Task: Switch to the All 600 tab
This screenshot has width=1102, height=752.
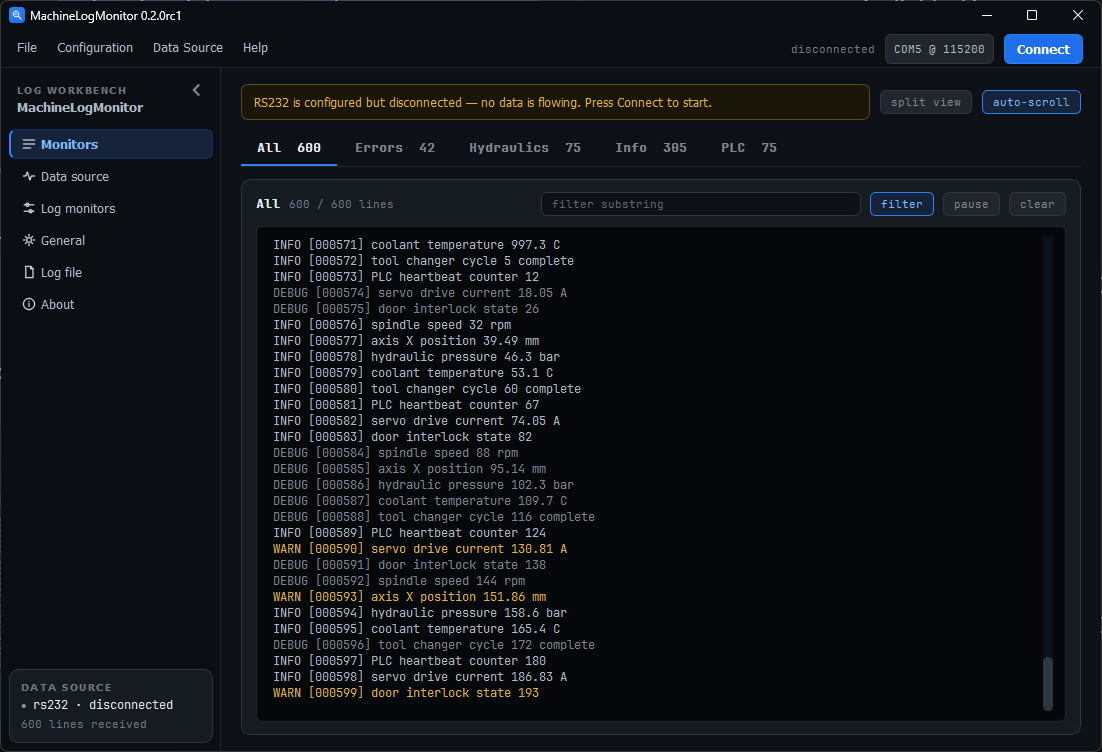Action: point(289,148)
